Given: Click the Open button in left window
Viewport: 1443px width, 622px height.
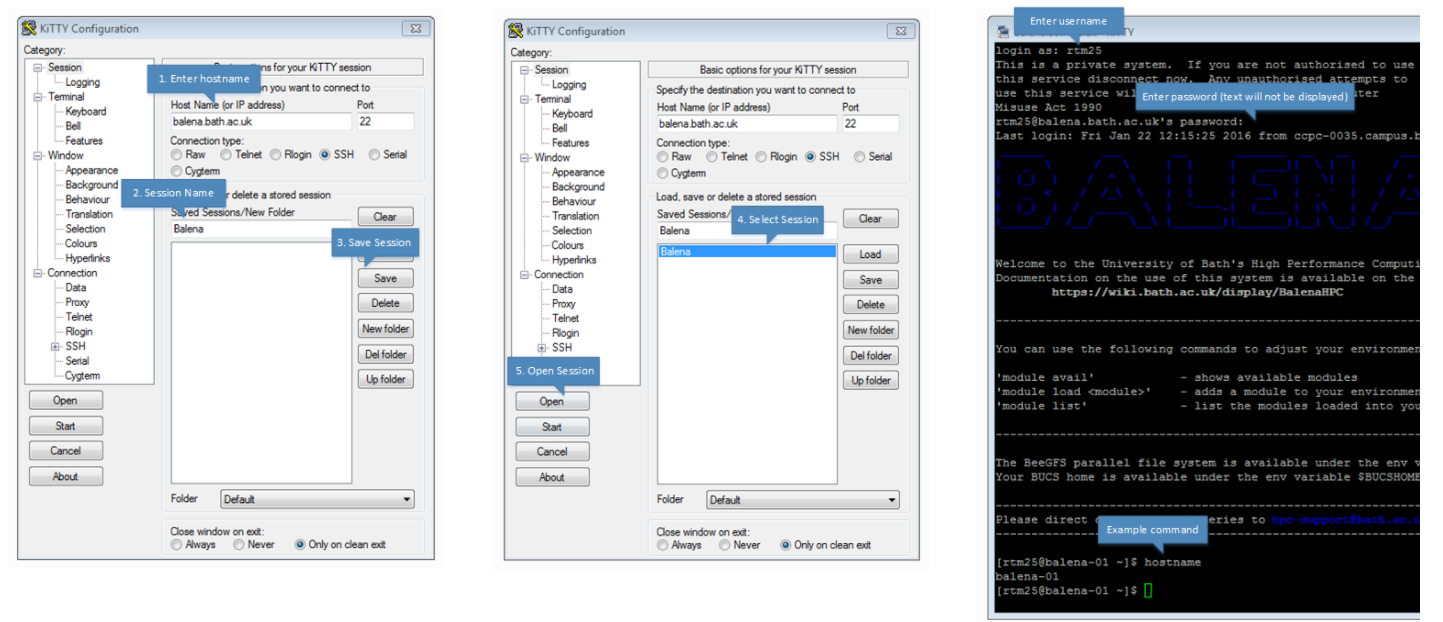Looking at the screenshot, I should tap(66, 401).
